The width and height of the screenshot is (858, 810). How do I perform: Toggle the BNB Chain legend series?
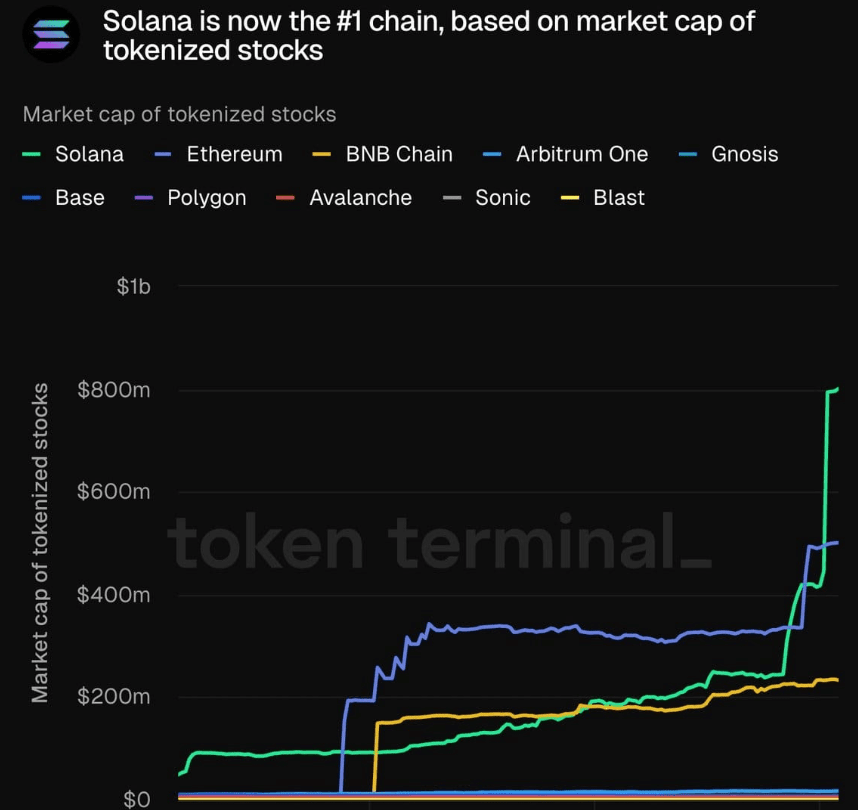(399, 154)
